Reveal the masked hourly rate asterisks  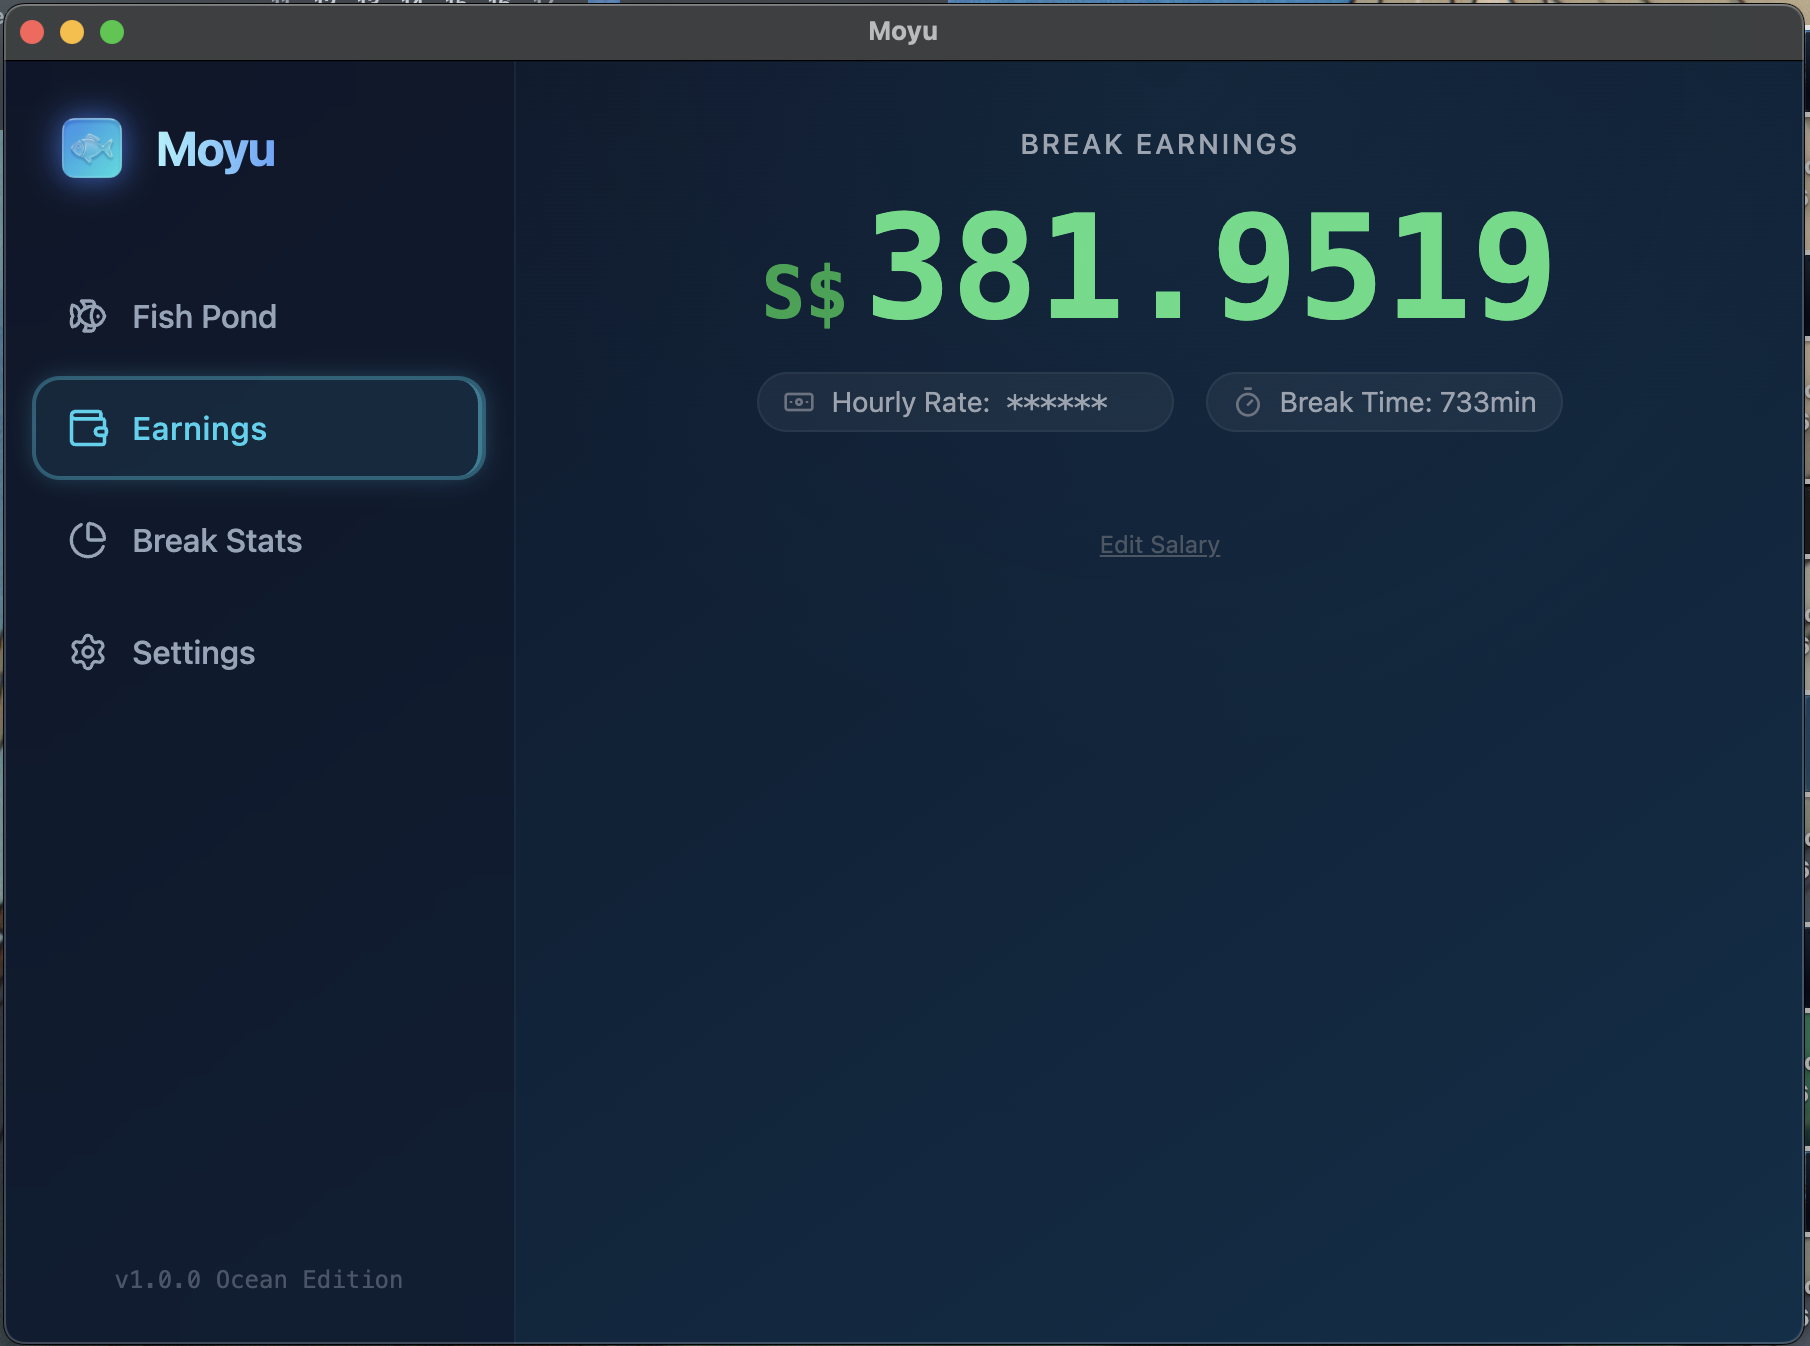pos(1057,402)
